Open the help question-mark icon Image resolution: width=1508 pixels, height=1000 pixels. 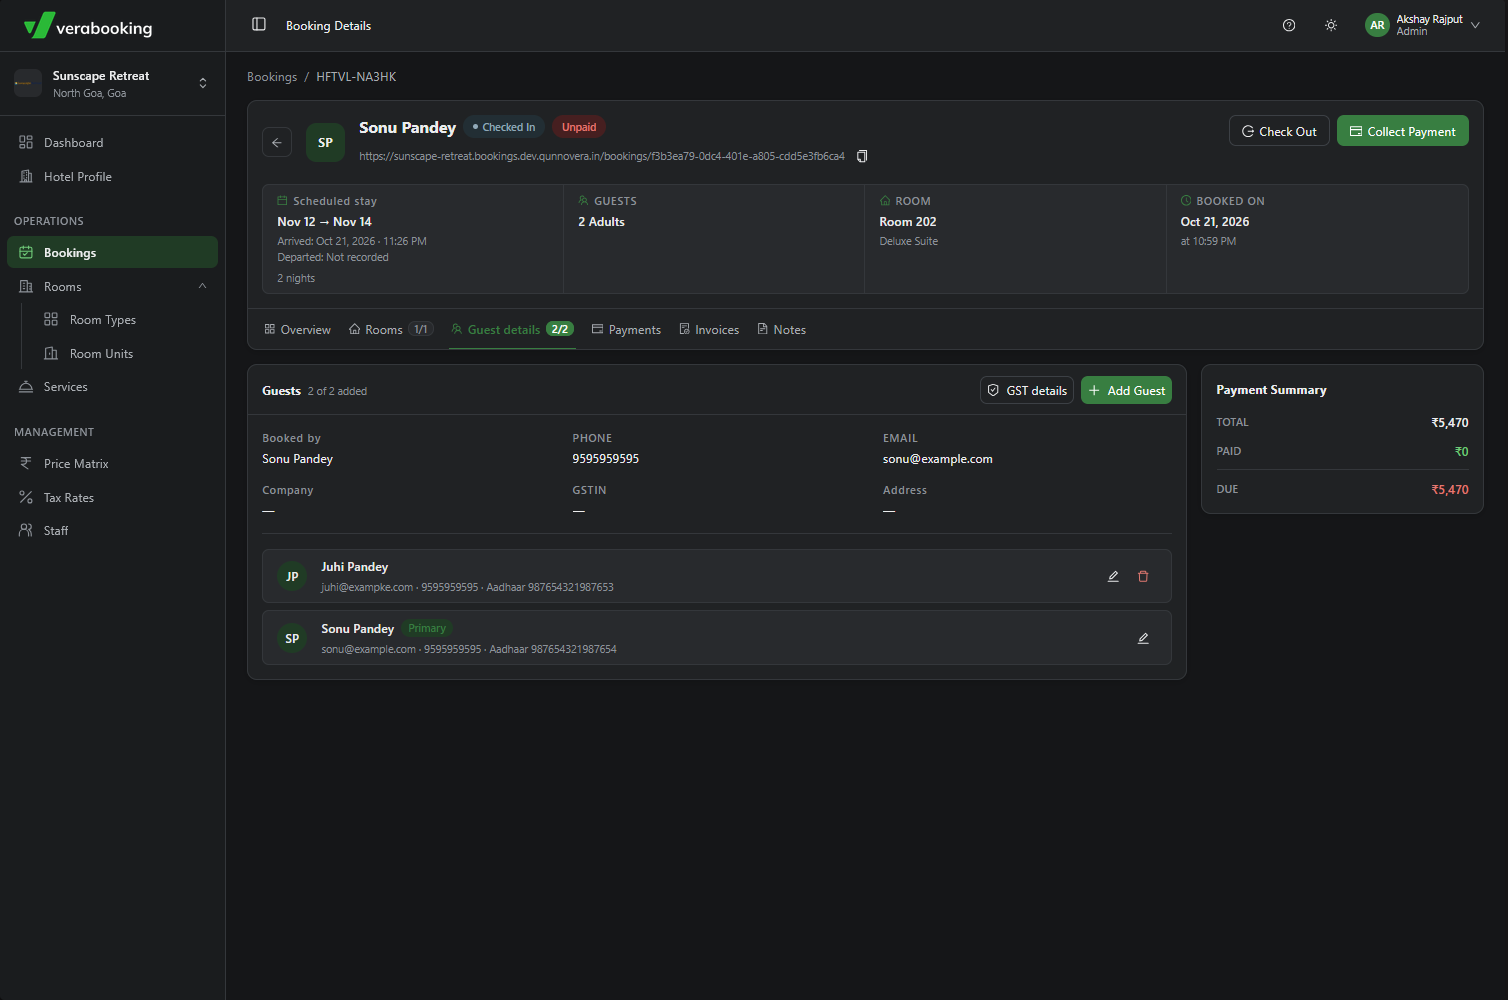1289,26
